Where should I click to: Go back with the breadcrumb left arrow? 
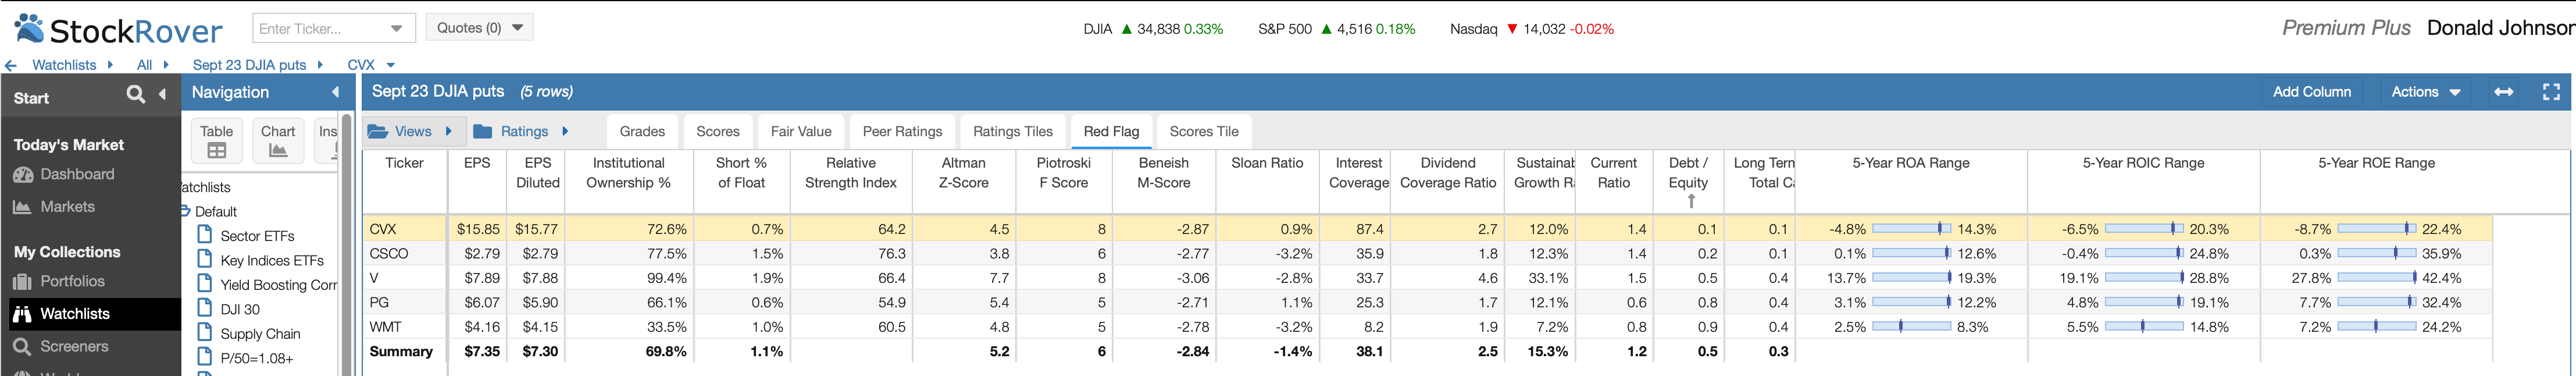pos(10,65)
